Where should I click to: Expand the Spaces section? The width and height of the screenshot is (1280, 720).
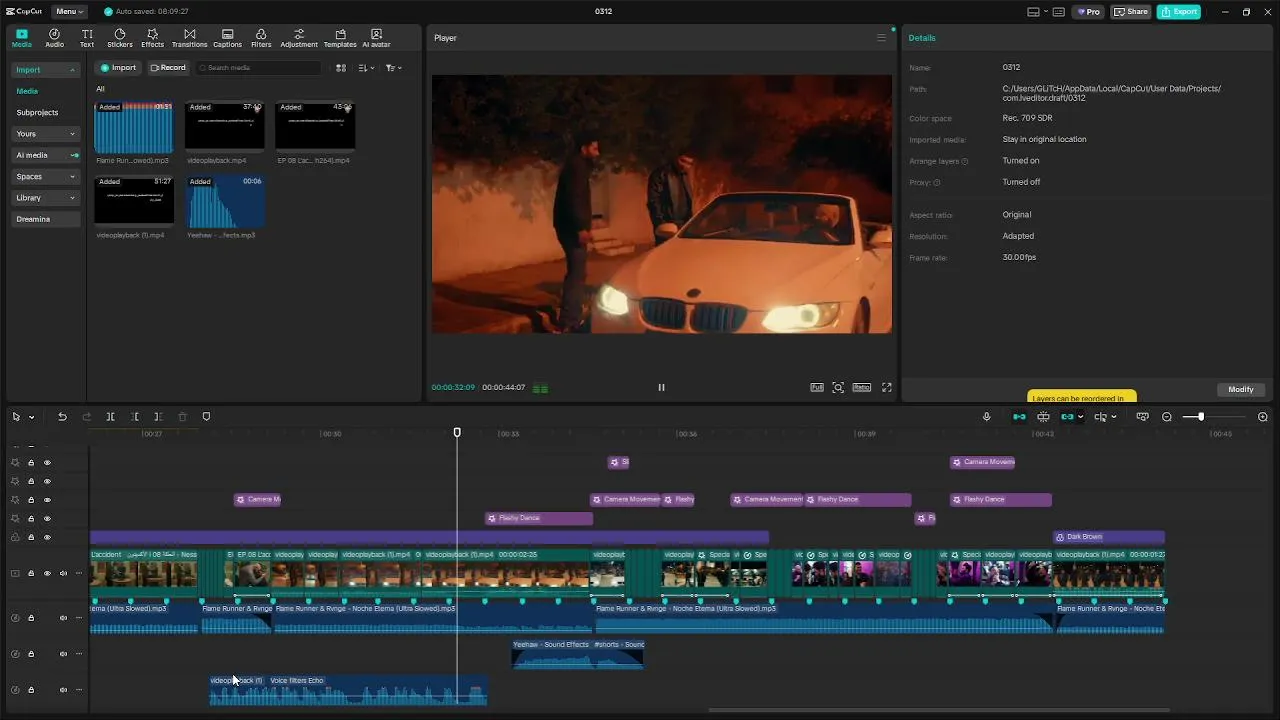(72, 177)
